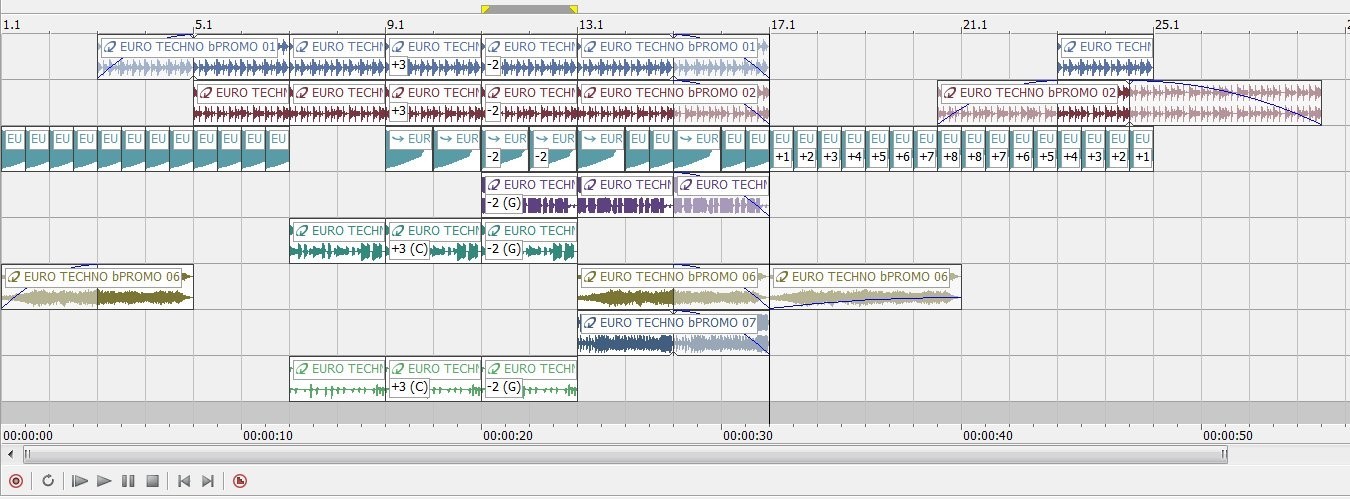Click the gray loop region bar above the ruler
This screenshot has height=499, width=1350.
point(529,9)
